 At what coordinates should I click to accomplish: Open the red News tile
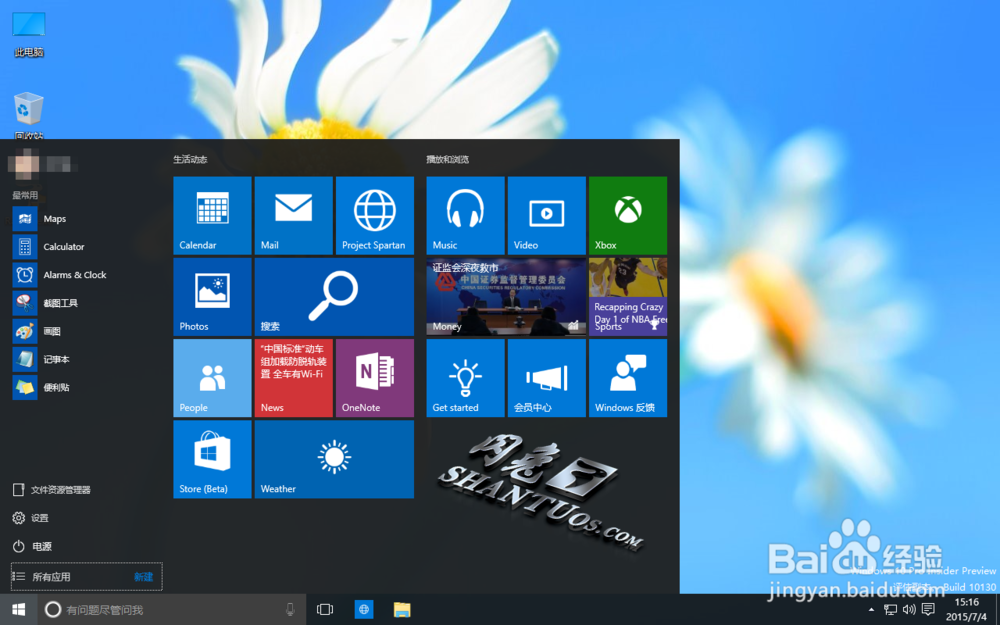293,378
